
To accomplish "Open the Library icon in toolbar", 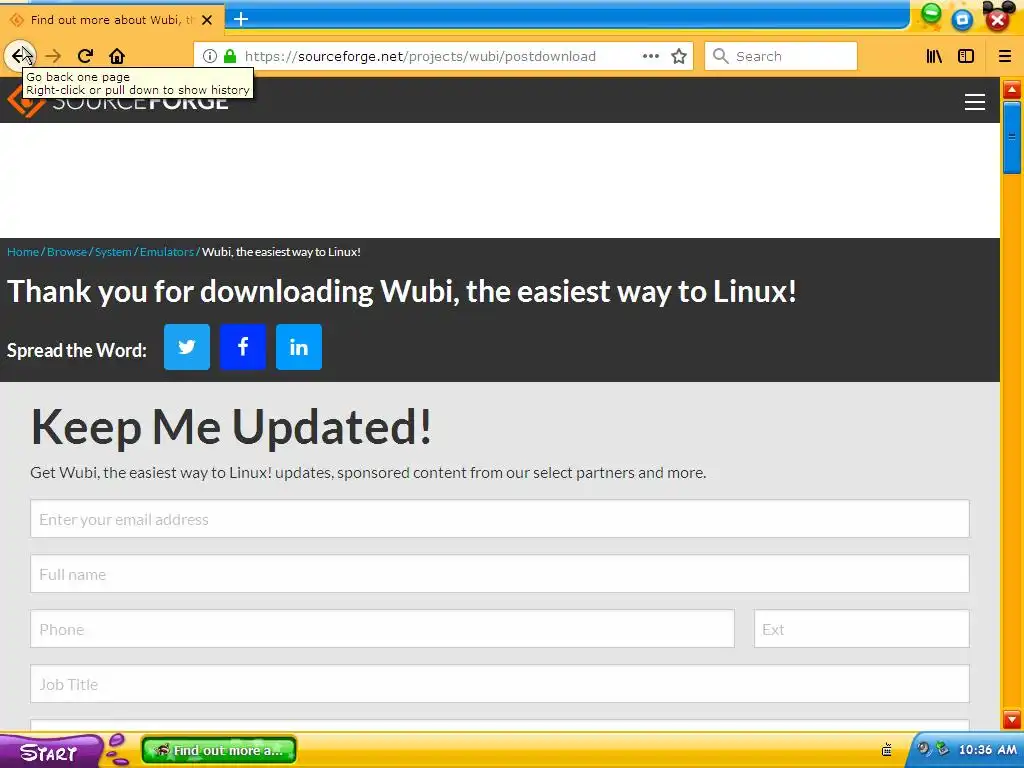I will 934,56.
